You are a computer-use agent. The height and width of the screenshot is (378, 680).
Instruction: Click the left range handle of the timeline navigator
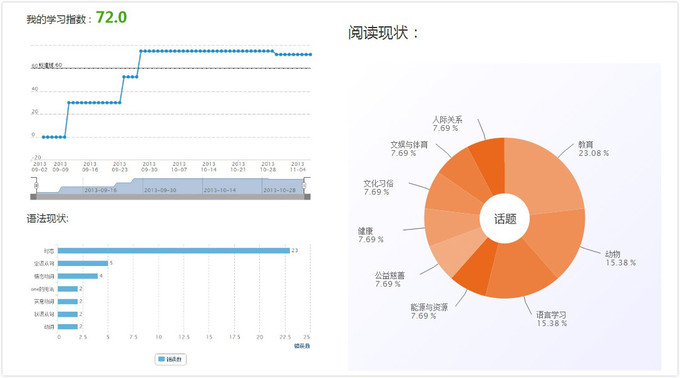click(x=36, y=186)
